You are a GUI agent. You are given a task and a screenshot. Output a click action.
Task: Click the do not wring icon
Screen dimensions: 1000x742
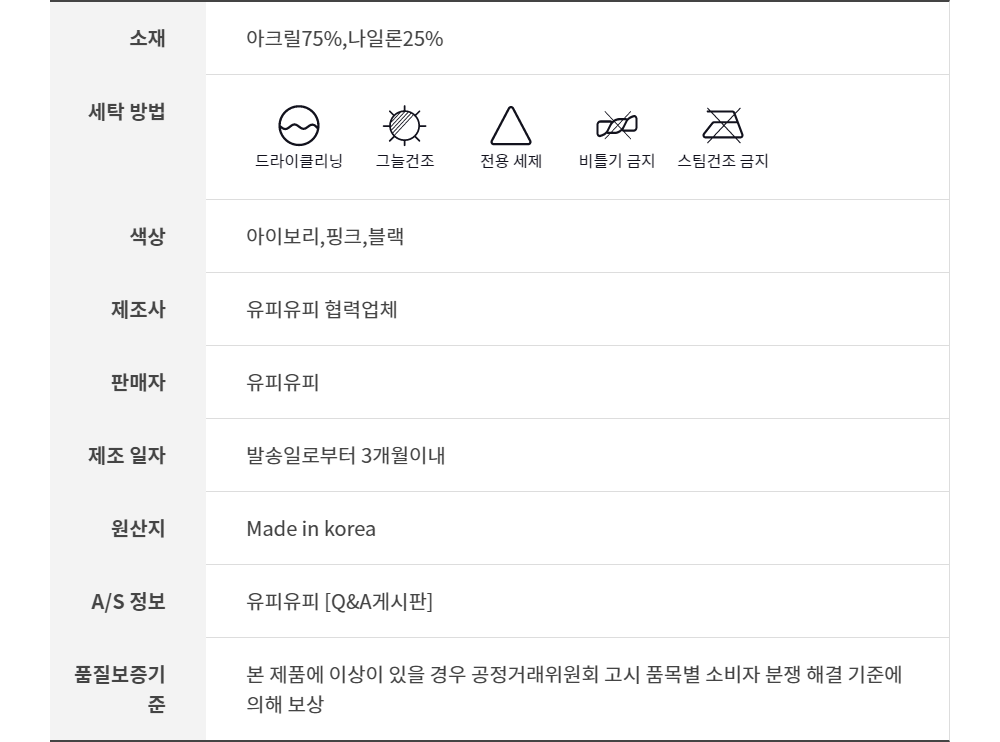(x=617, y=125)
